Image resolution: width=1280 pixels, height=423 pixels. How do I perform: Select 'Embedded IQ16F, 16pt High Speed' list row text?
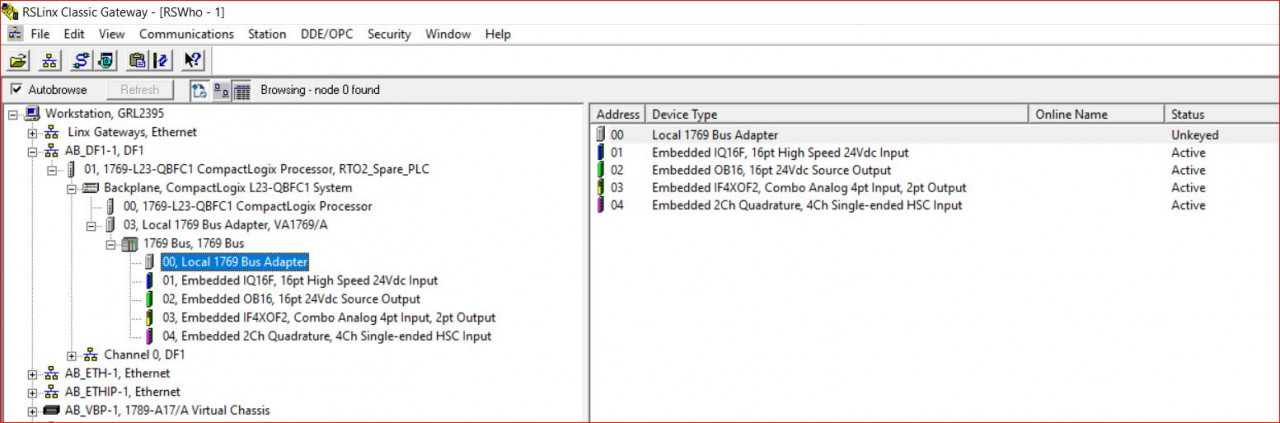pyautogui.click(x=780, y=152)
